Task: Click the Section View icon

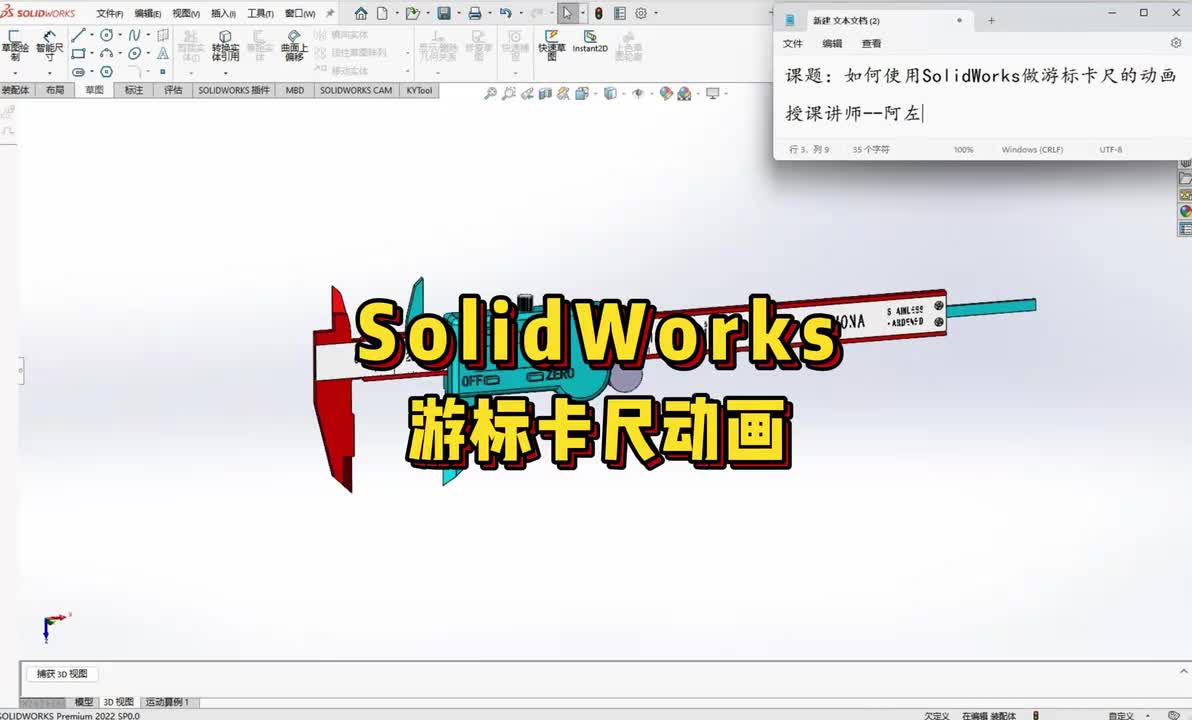Action: (x=545, y=94)
